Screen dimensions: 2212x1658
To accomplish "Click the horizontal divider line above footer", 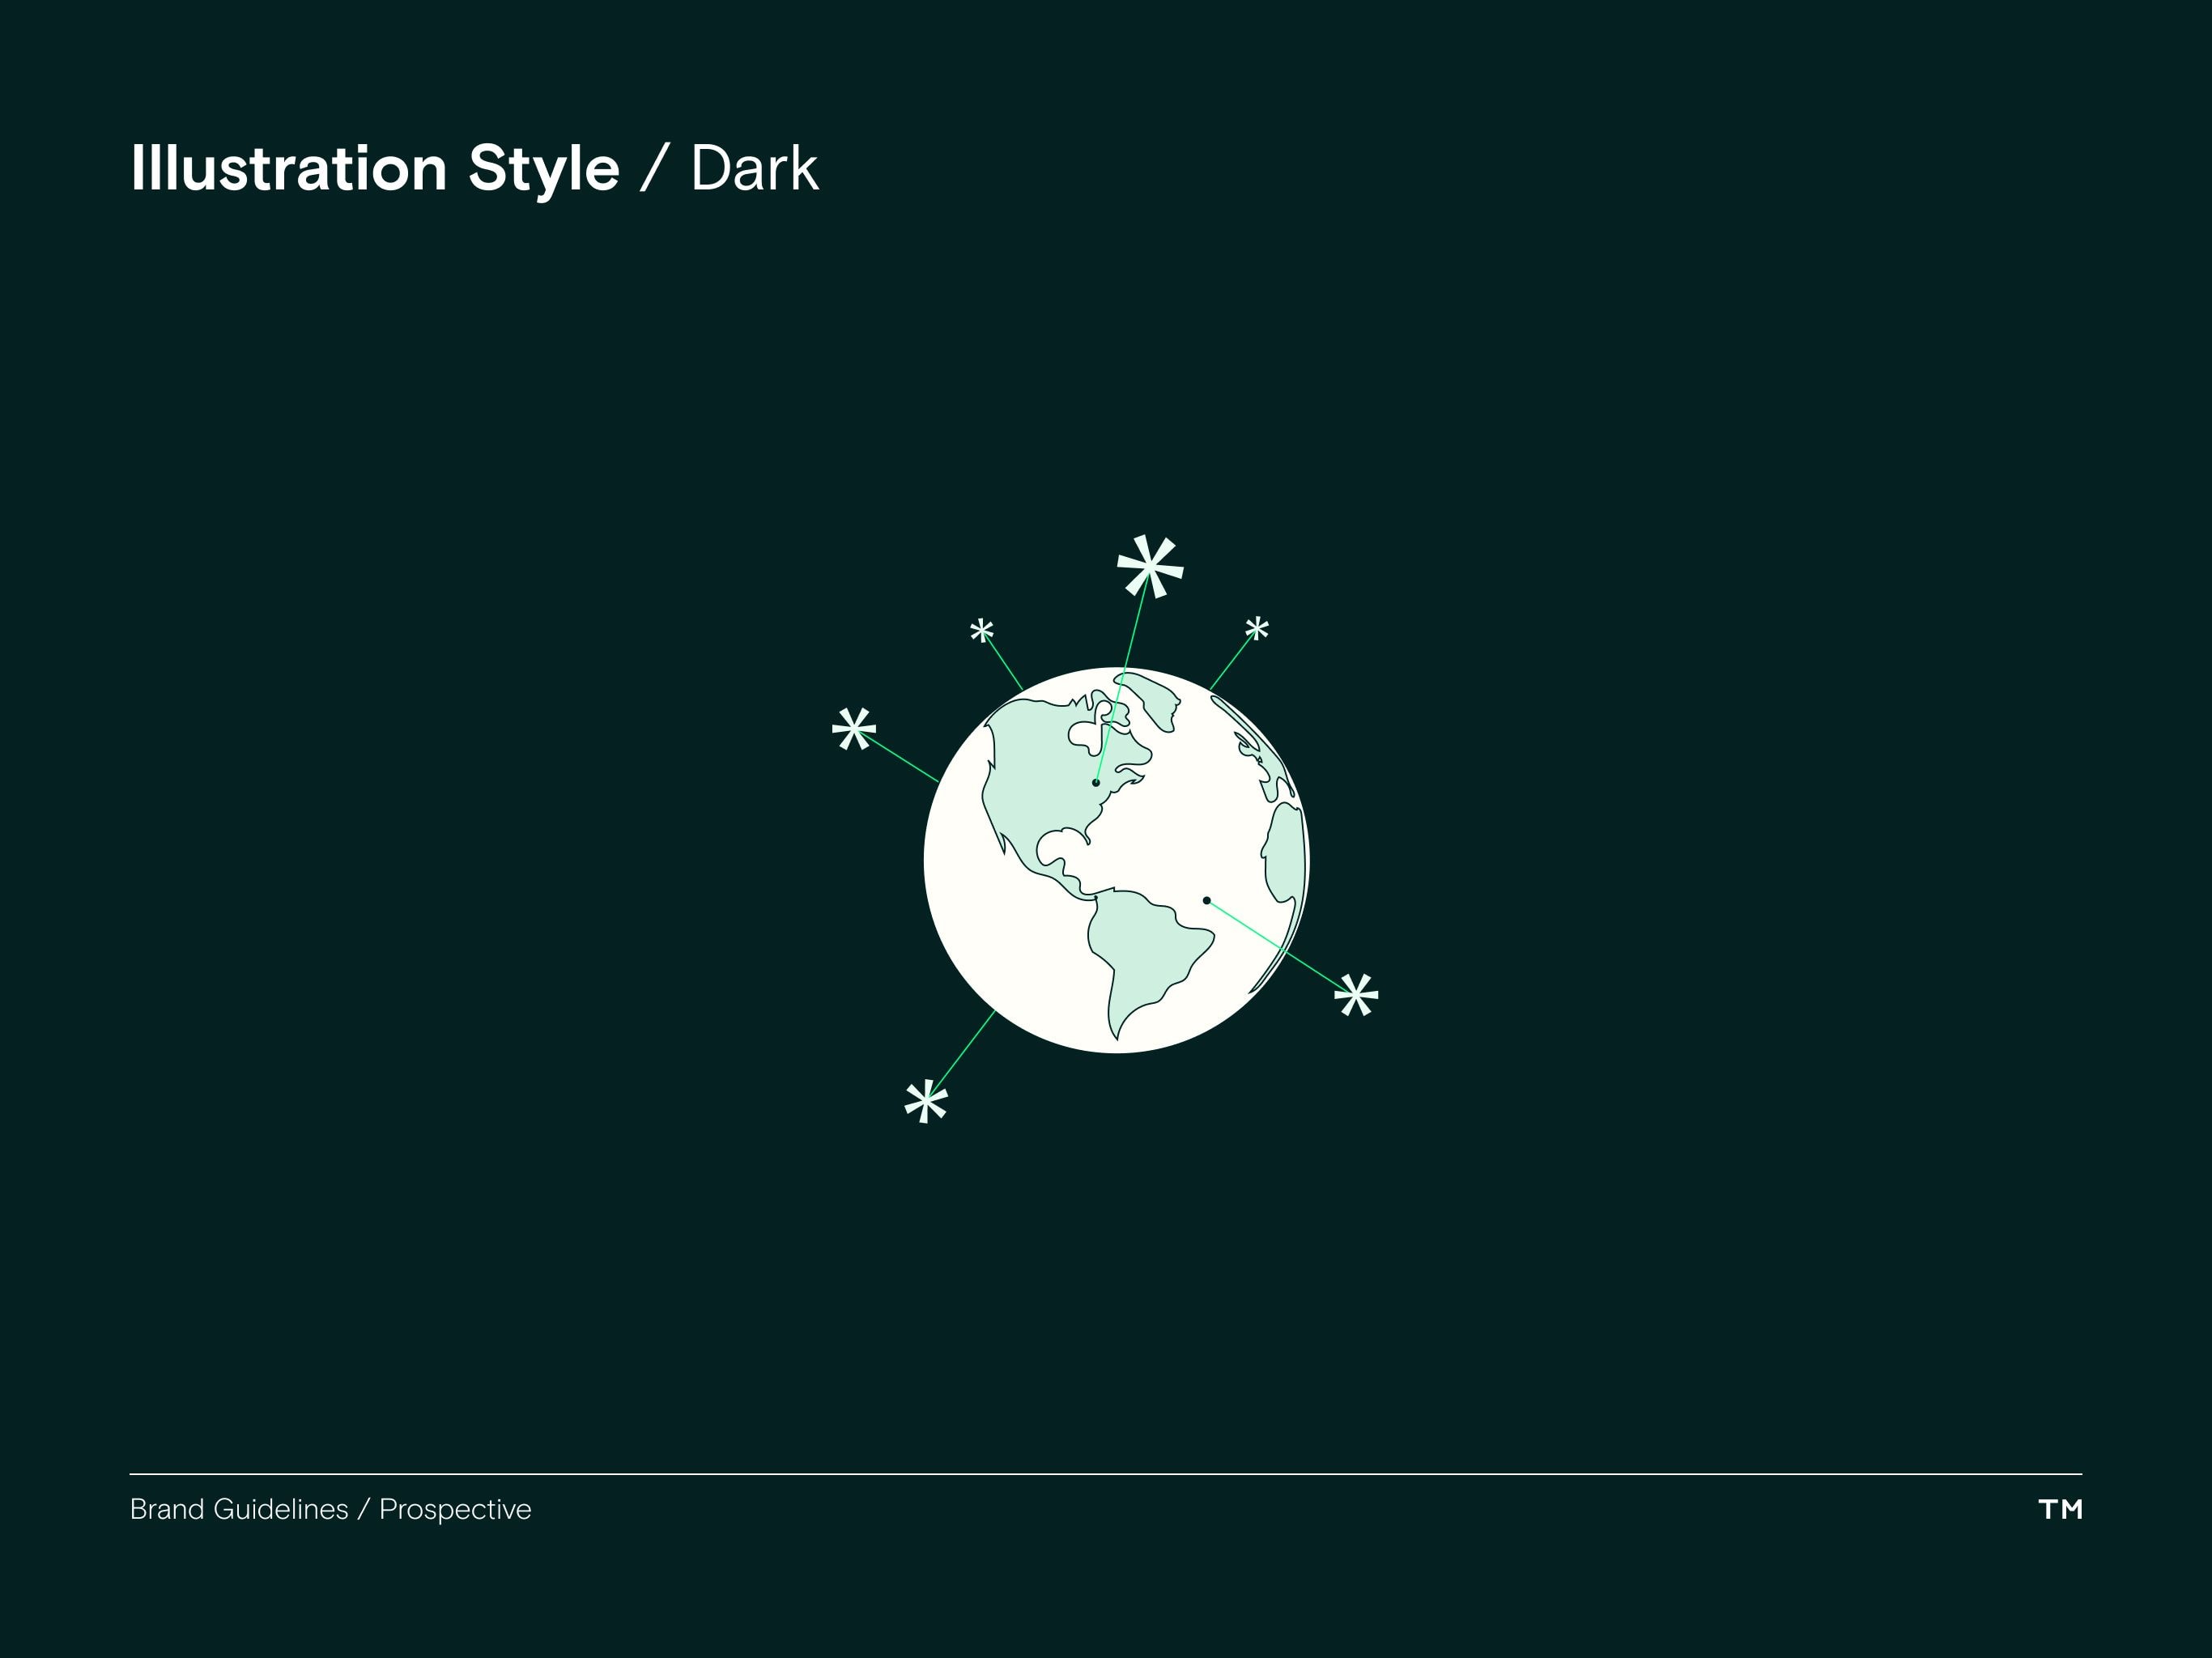I will pyautogui.click(x=1105, y=1474).
